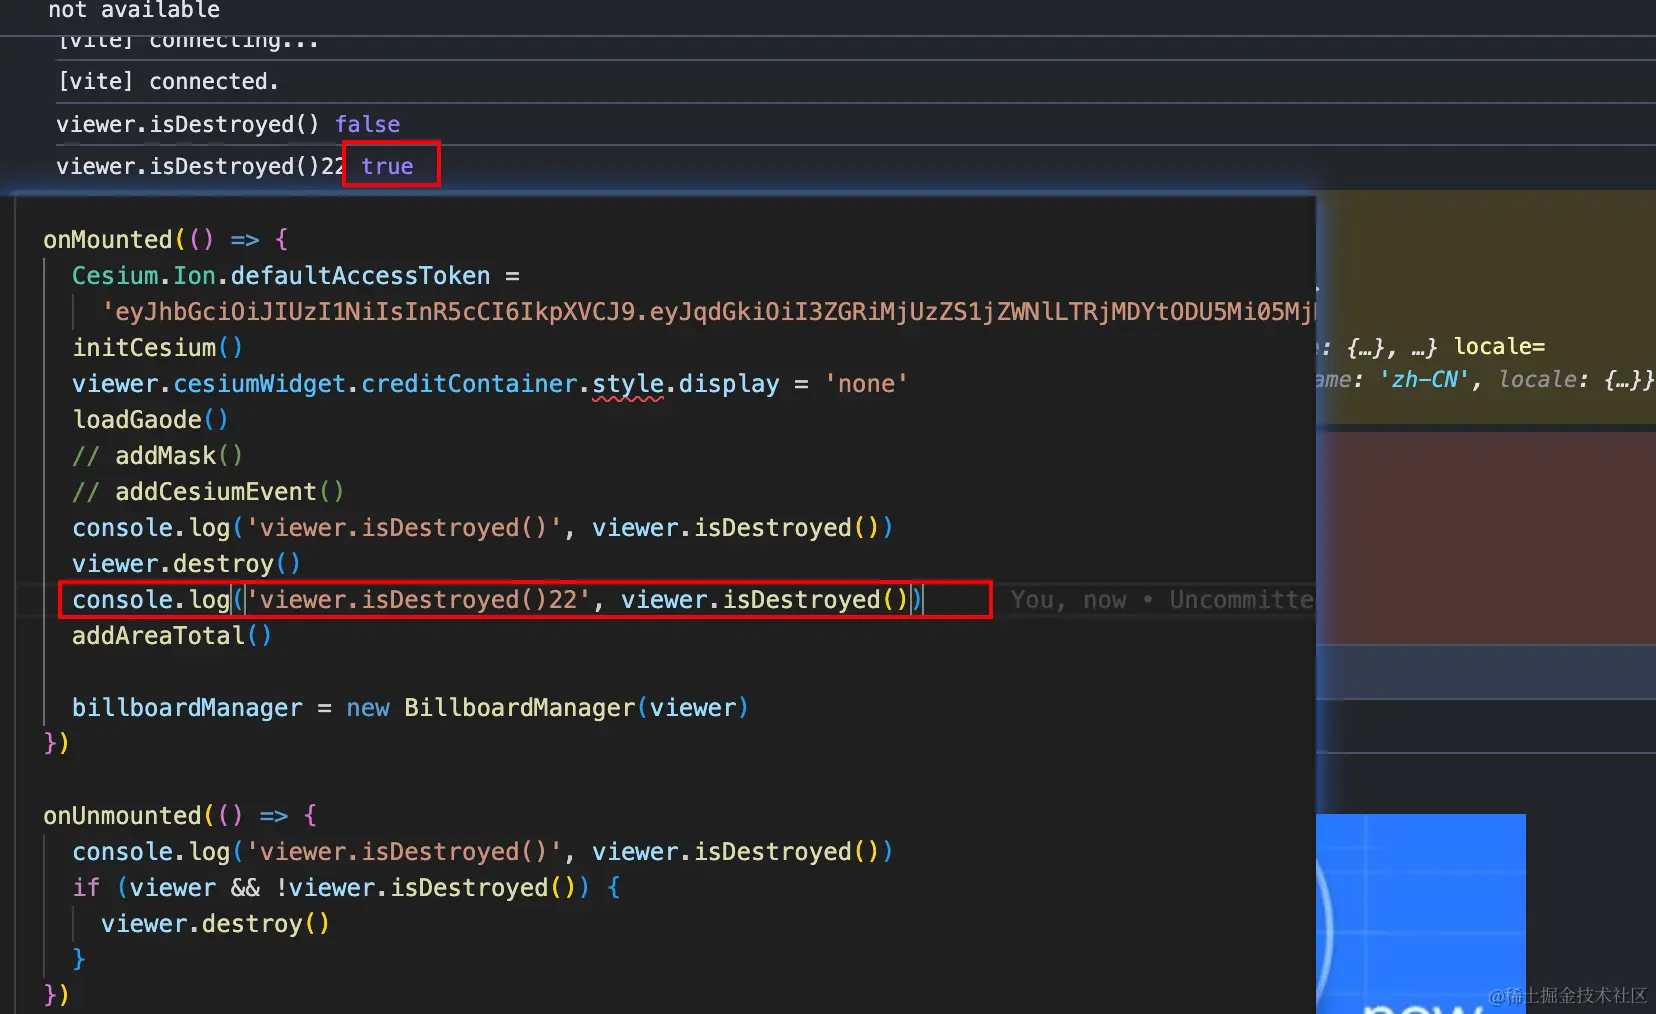Click the '[vite] connecting...' console line
Image resolution: width=1656 pixels, height=1014 pixels.
pos(188,40)
